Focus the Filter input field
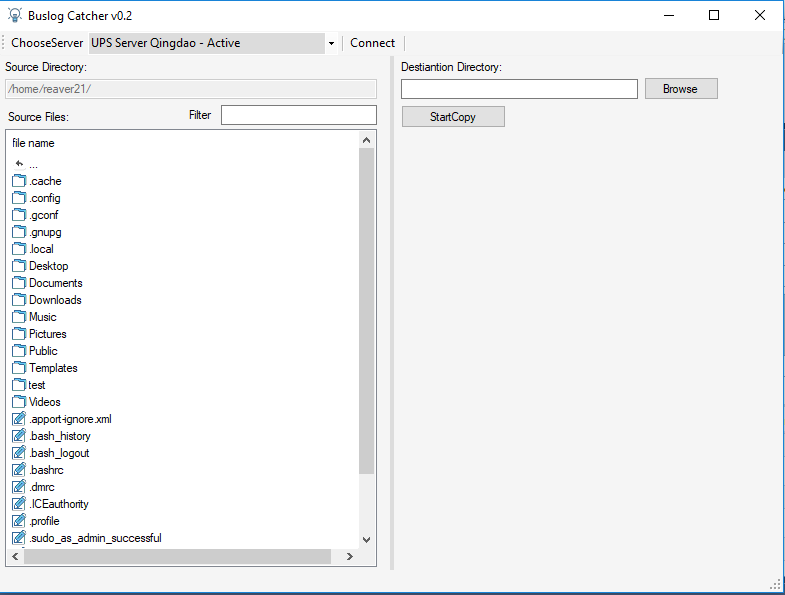This screenshot has width=785, height=595. pos(299,115)
